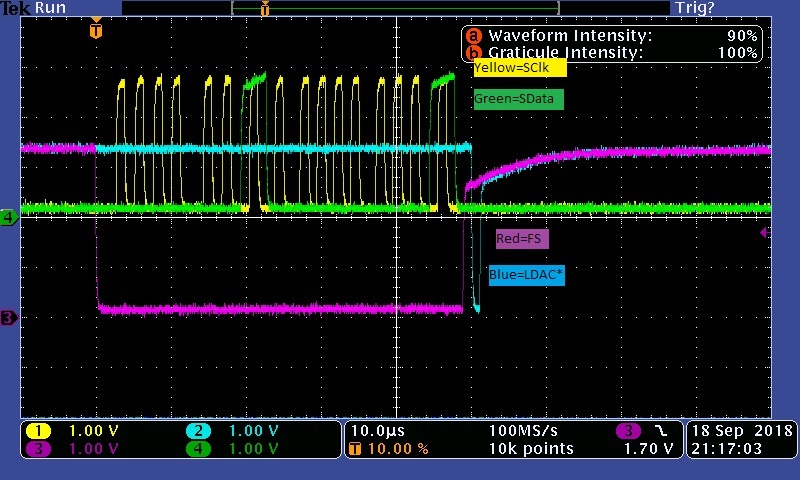Select the magenta channel 3 scale badge
Viewport: 800px width, 480px height.
(38, 449)
